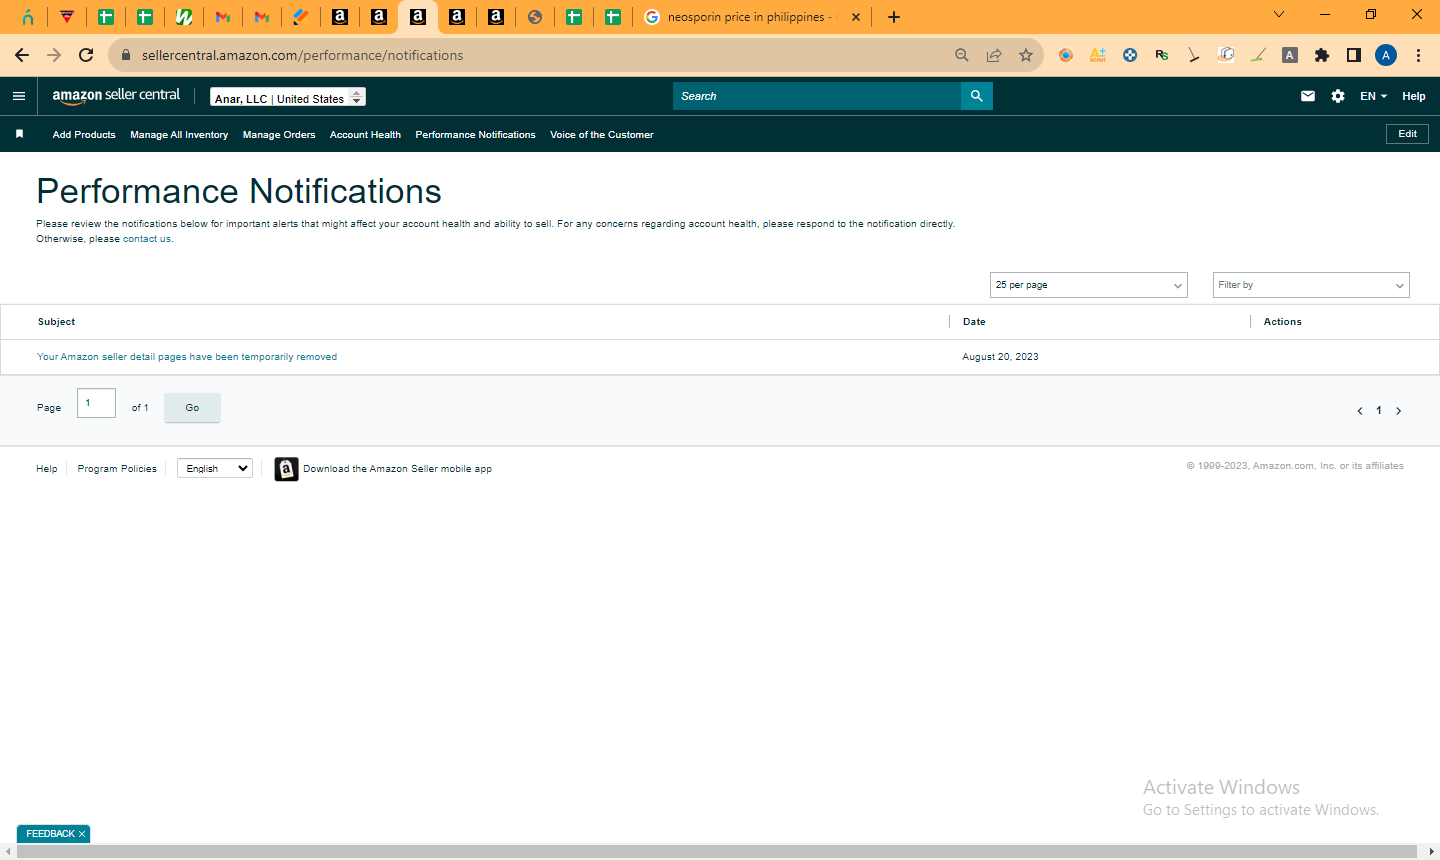Open the green broom extension icon
This screenshot has width=1440, height=860.
pyautogui.click(x=1258, y=55)
